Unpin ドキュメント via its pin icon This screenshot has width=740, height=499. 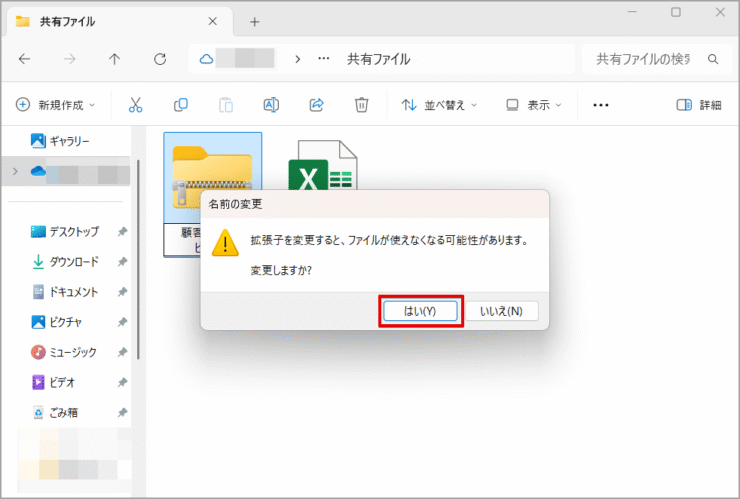(x=122, y=292)
